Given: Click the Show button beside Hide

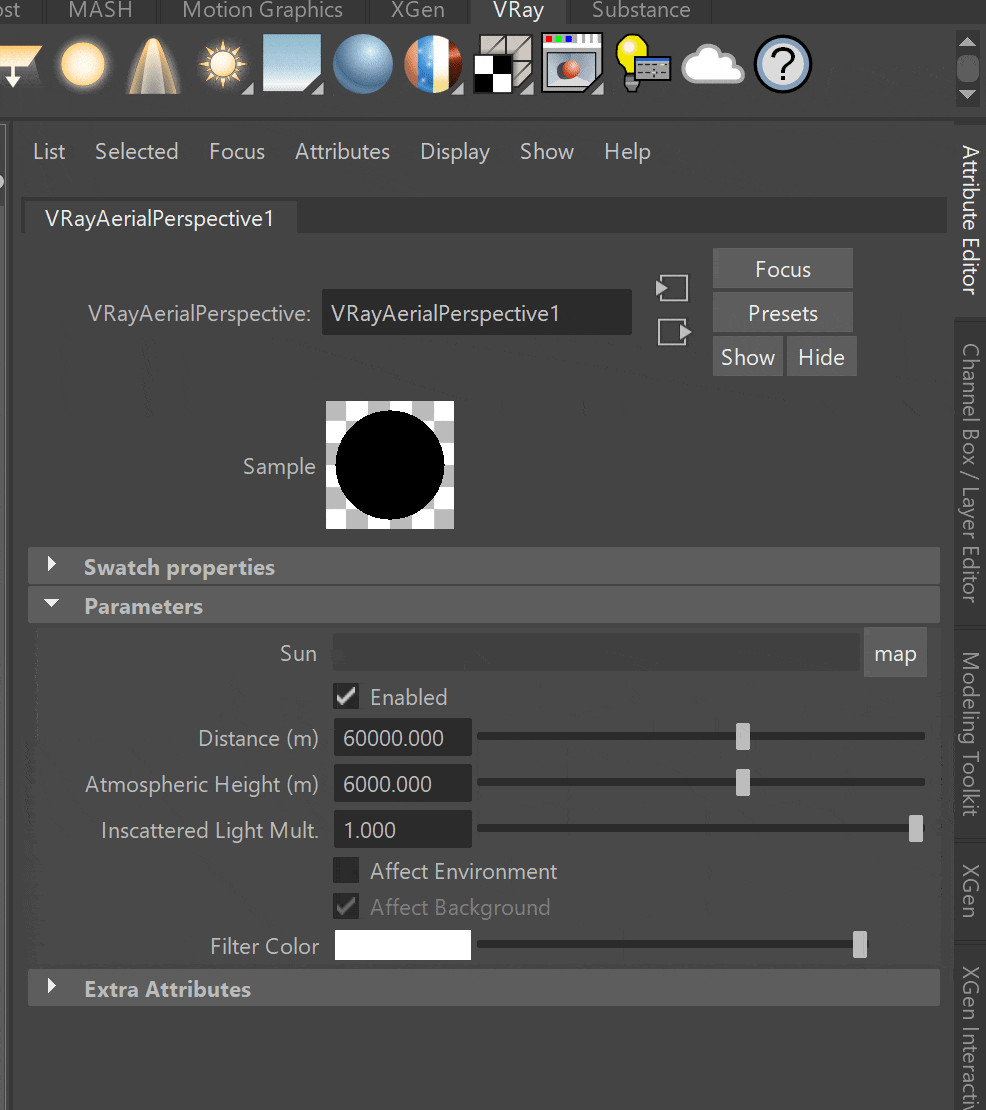Looking at the screenshot, I should coord(748,357).
